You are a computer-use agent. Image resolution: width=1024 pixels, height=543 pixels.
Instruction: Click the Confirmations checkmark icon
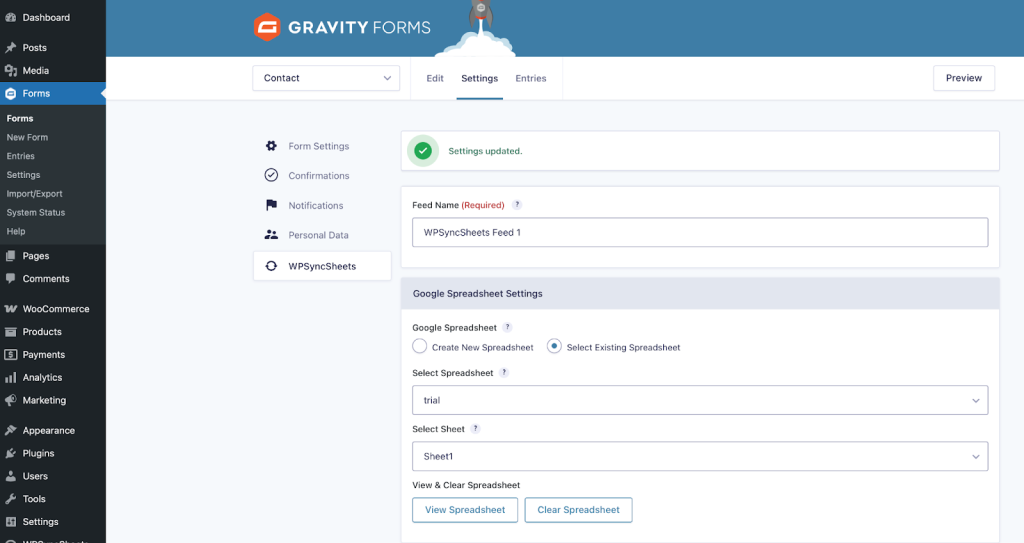271,175
